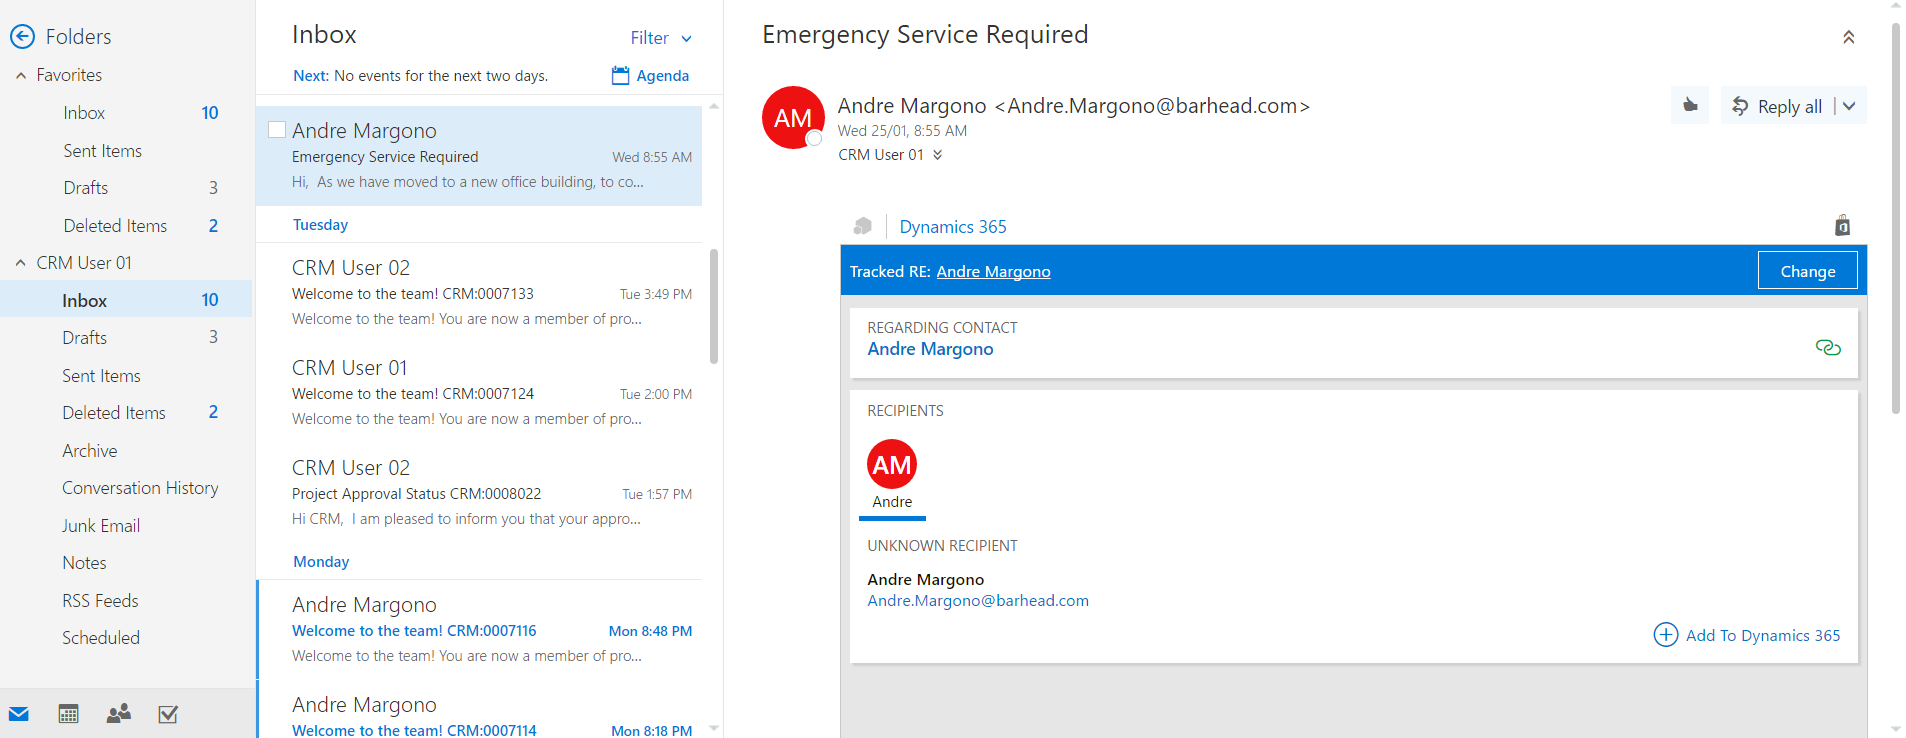The height and width of the screenshot is (738, 1906).
Task: Tick the checkbox on the Emergency Service Required email
Action: click(x=277, y=130)
